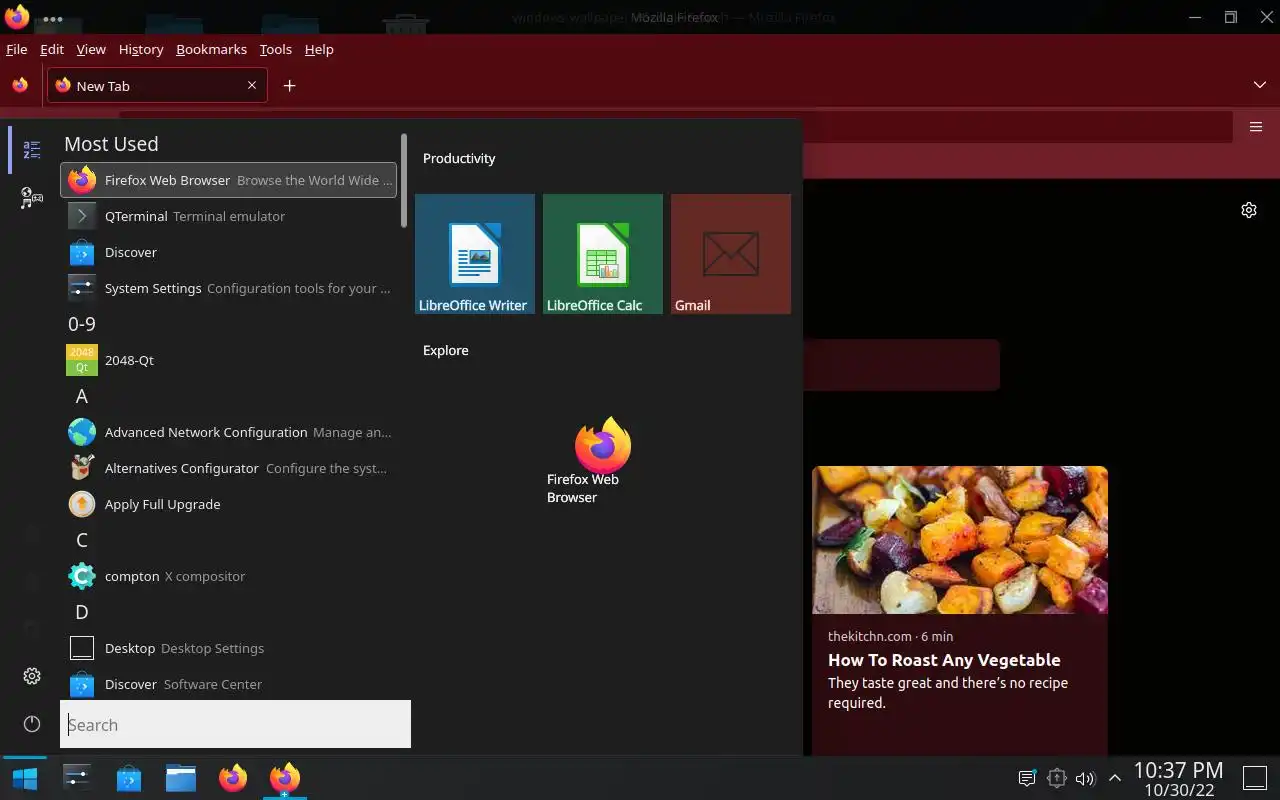Click the letter A section header
The width and height of the screenshot is (1280, 800).
point(82,396)
